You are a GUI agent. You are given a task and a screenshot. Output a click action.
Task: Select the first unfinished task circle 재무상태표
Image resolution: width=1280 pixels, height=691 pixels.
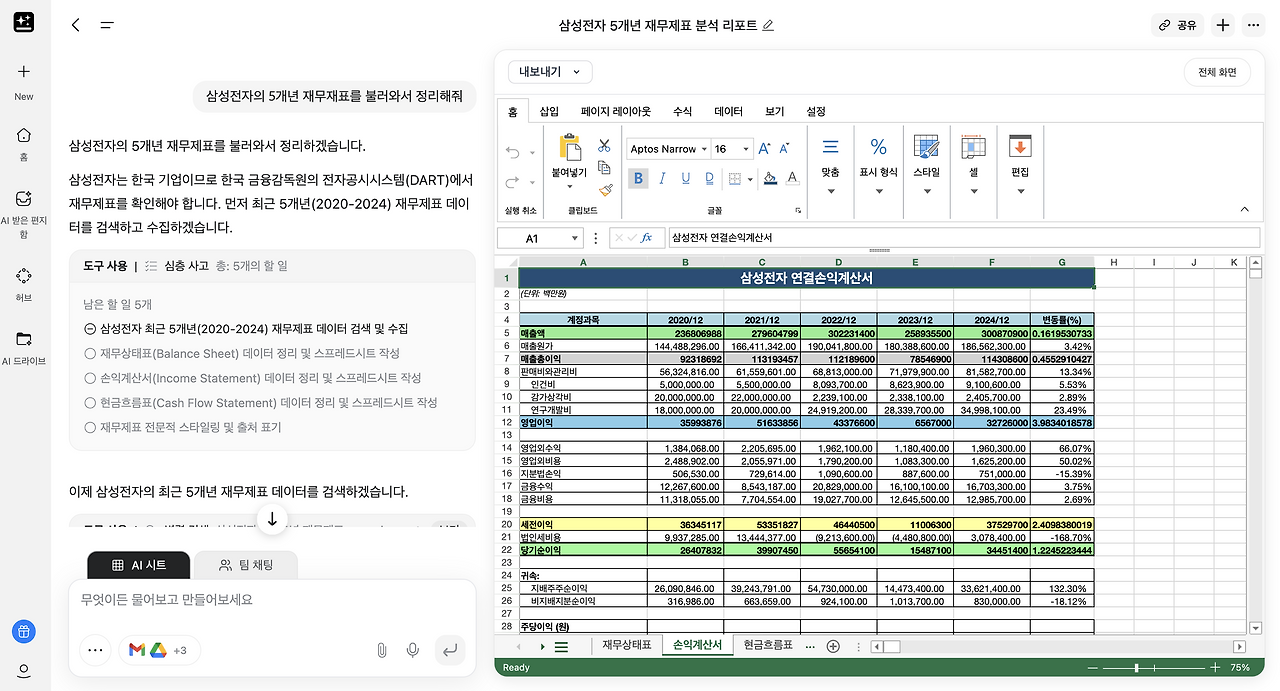[x=90, y=353]
